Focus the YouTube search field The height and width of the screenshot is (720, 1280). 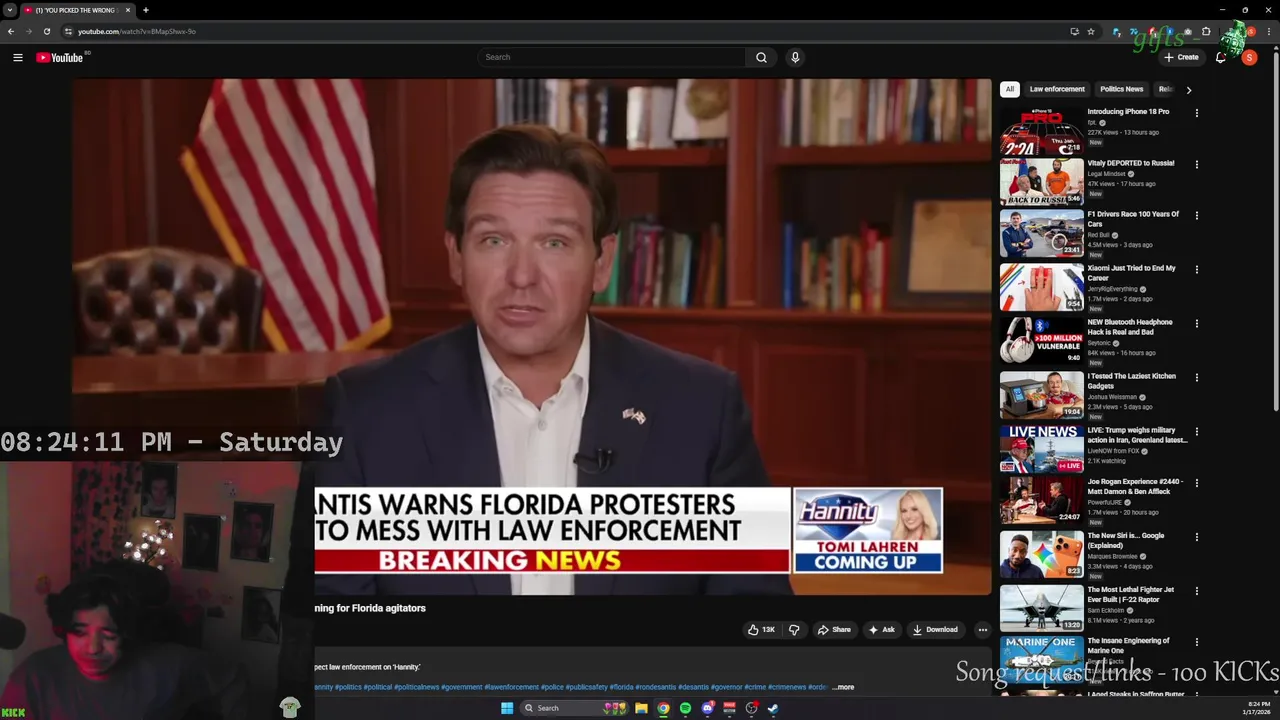[611, 57]
